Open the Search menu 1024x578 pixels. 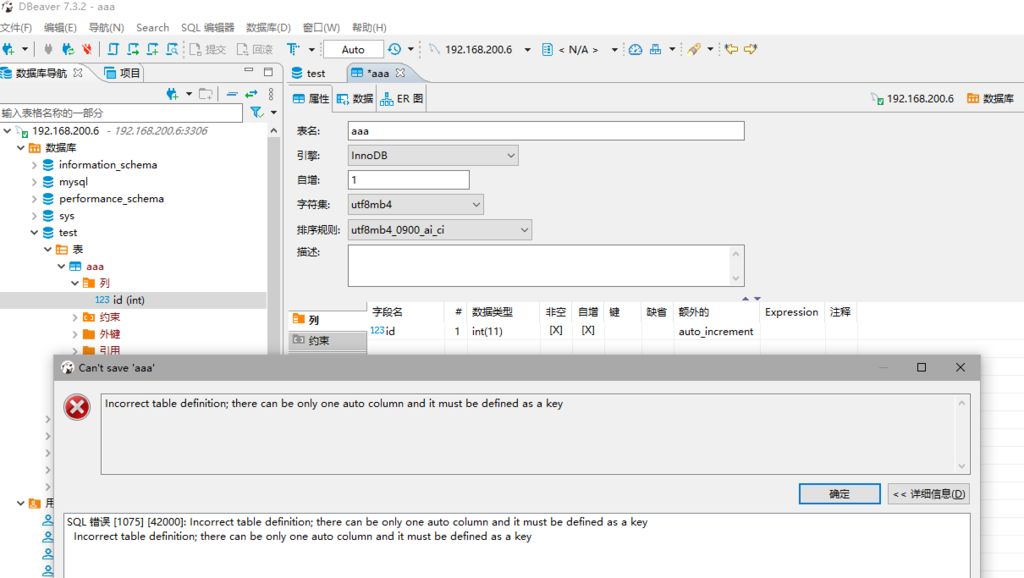(152, 27)
